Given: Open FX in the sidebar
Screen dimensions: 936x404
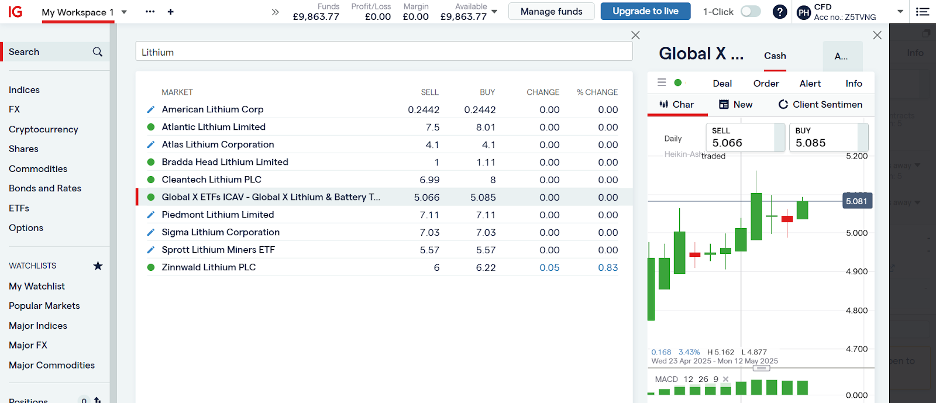Looking at the screenshot, I should point(14,110).
